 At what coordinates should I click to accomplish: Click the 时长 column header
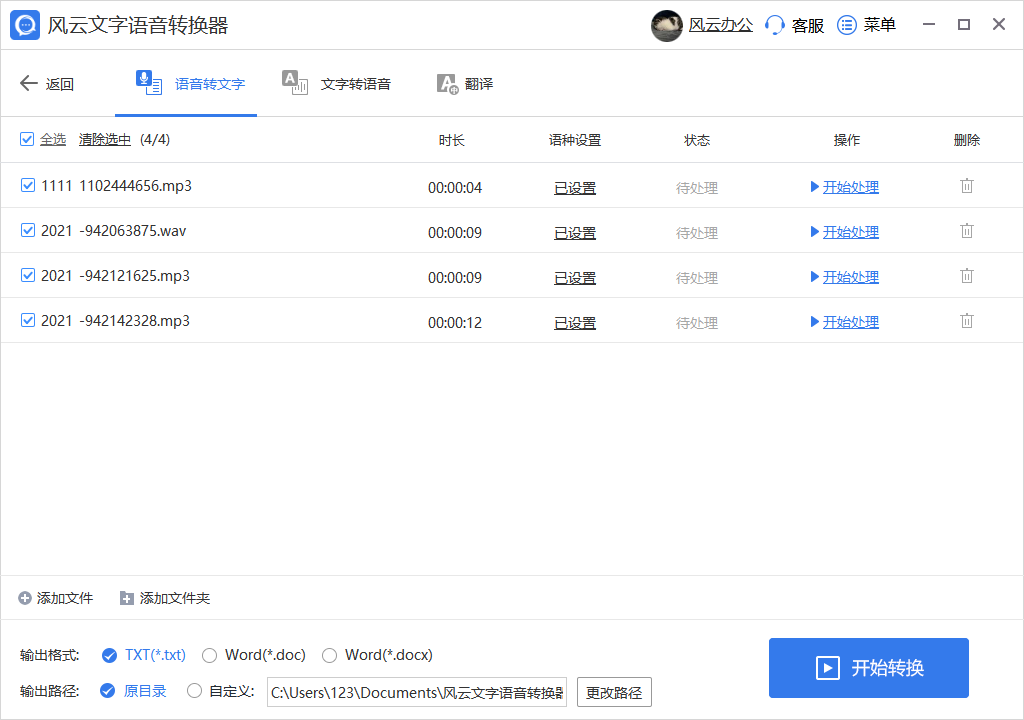tap(451, 140)
